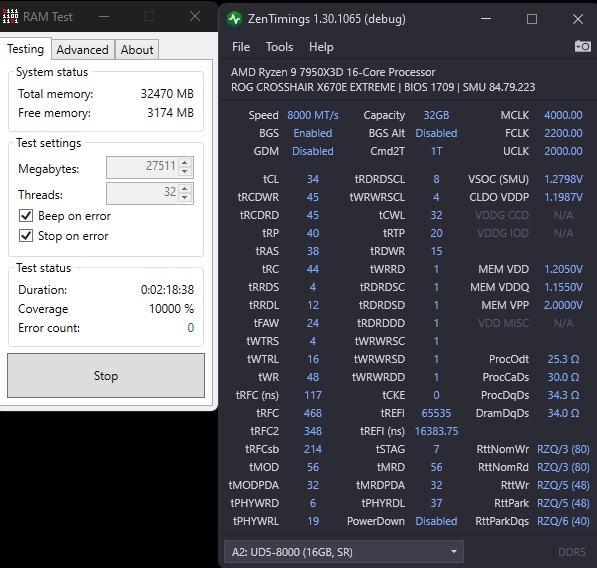Open the Tools menu in ZenTimings
The height and width of the screenshot is (568, 597).
[279, 47]
